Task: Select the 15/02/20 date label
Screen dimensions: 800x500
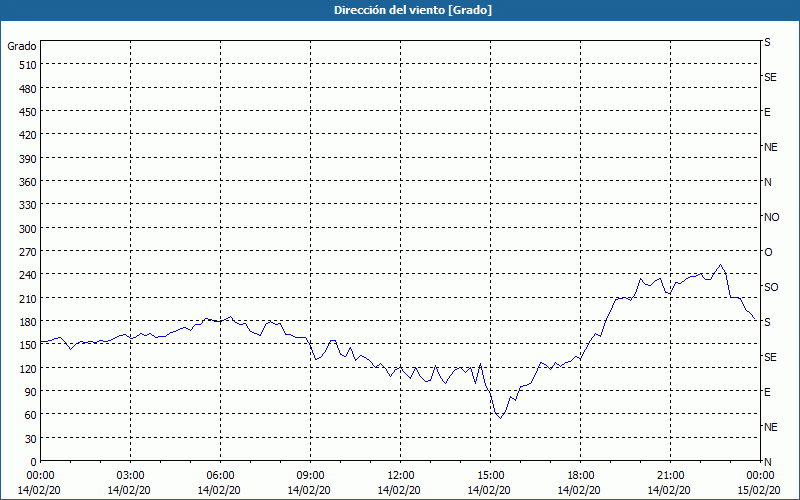Action: [760, 490]
